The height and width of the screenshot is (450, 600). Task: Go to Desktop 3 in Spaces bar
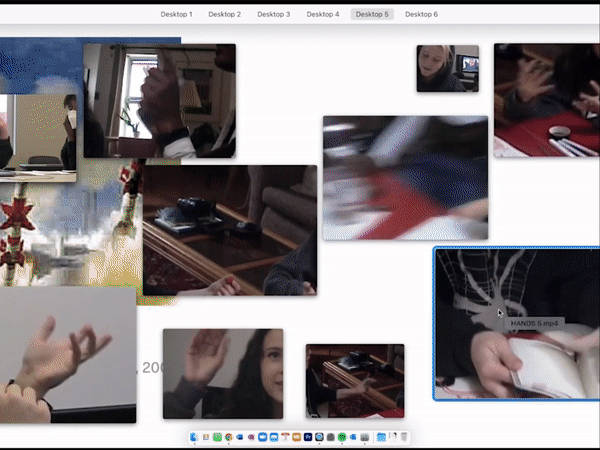coord(274,15)
